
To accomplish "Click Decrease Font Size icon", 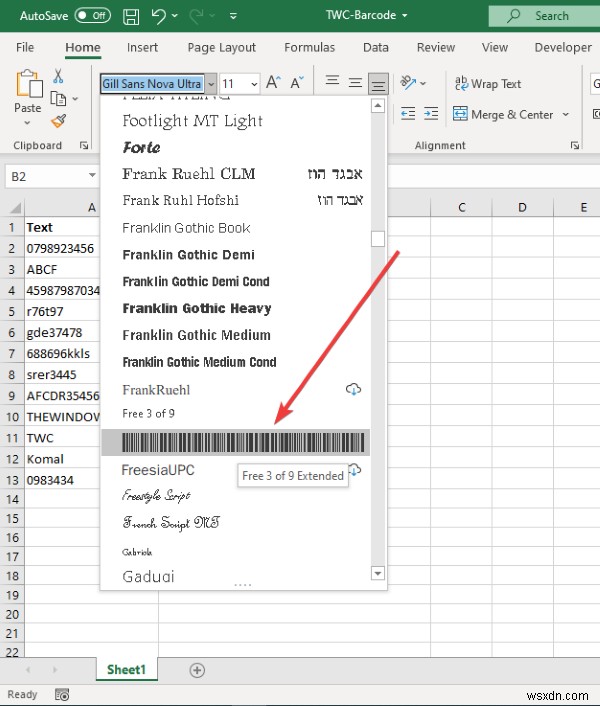I will (297, 83).
